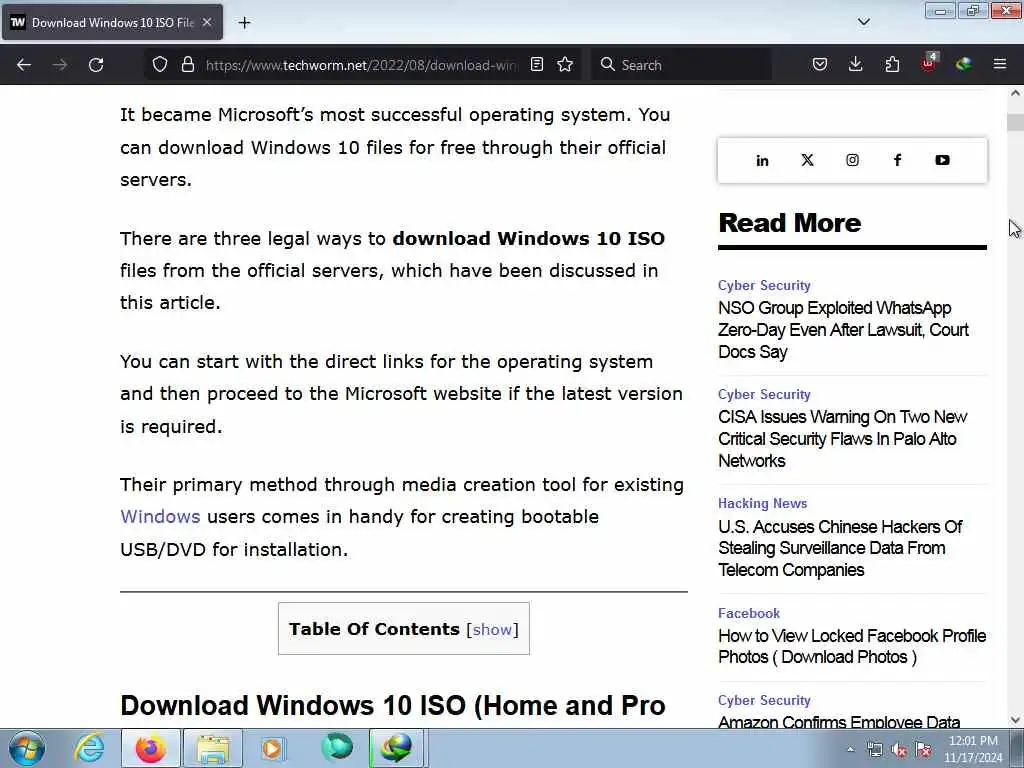Open the CISA Issues Warning article

(x=842, y=439)
